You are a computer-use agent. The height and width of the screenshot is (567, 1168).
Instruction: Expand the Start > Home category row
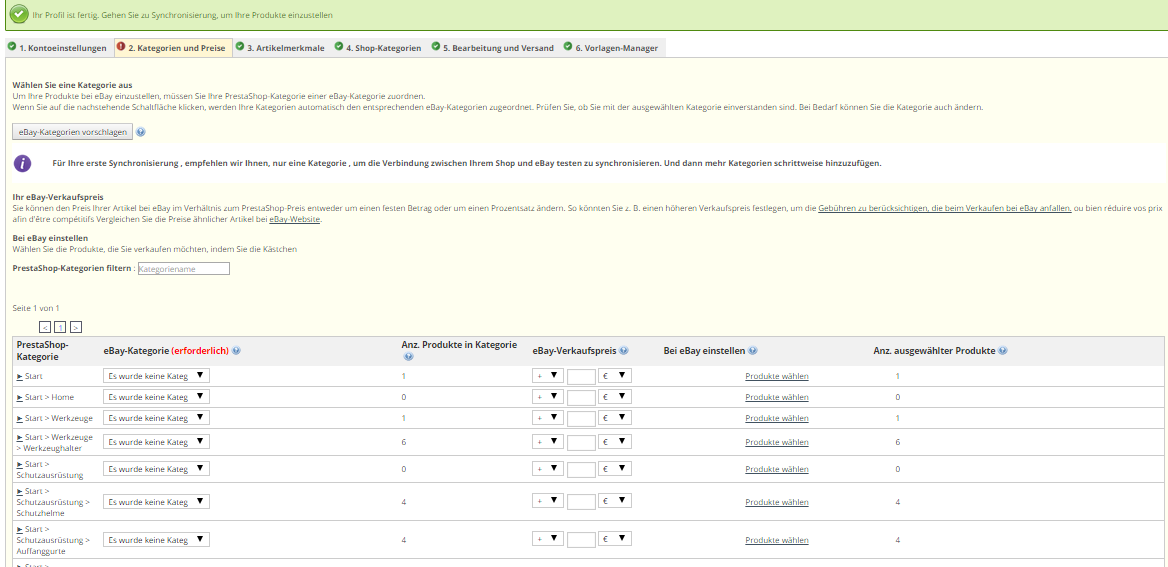(19, 397)
